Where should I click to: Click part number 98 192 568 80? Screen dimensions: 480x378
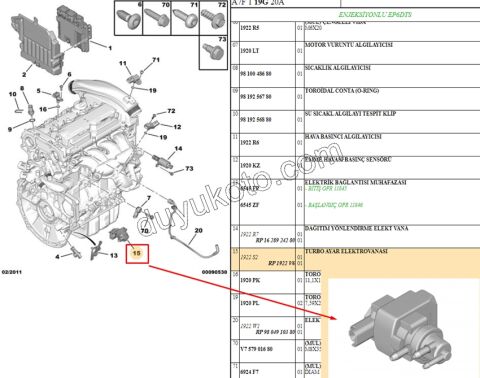click(256, 119)
